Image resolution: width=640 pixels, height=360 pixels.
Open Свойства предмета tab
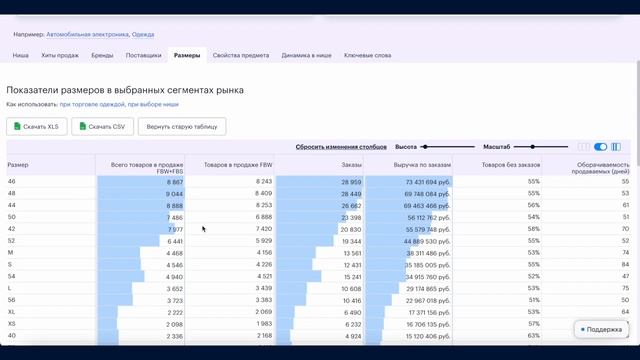[241, 55]
